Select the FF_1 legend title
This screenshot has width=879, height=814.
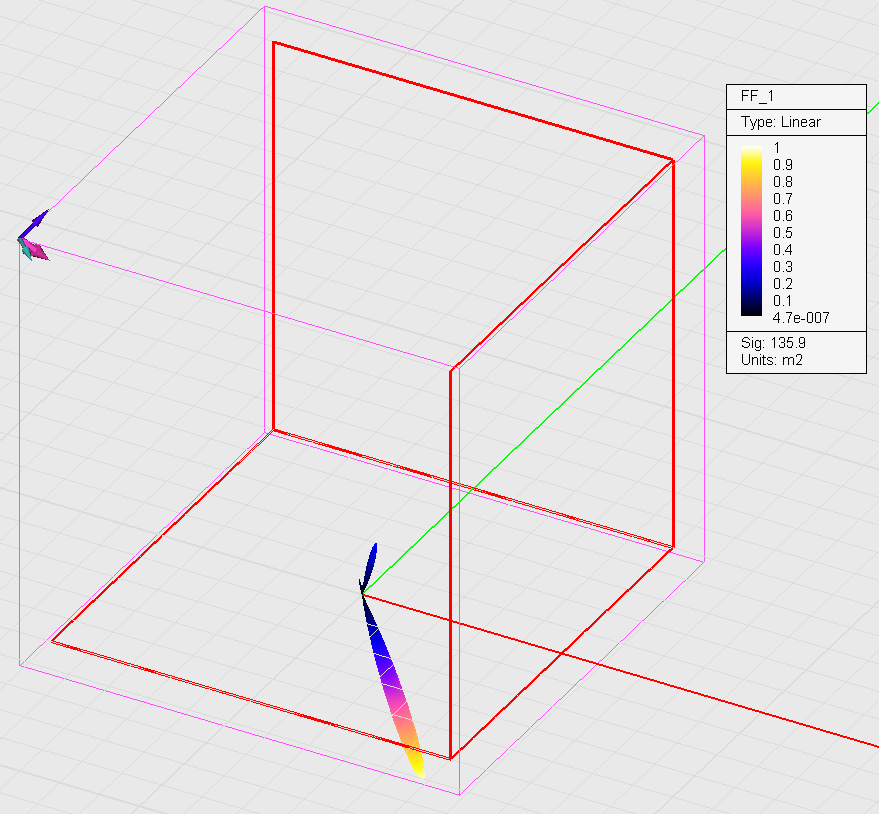click(x=758, y=97)
